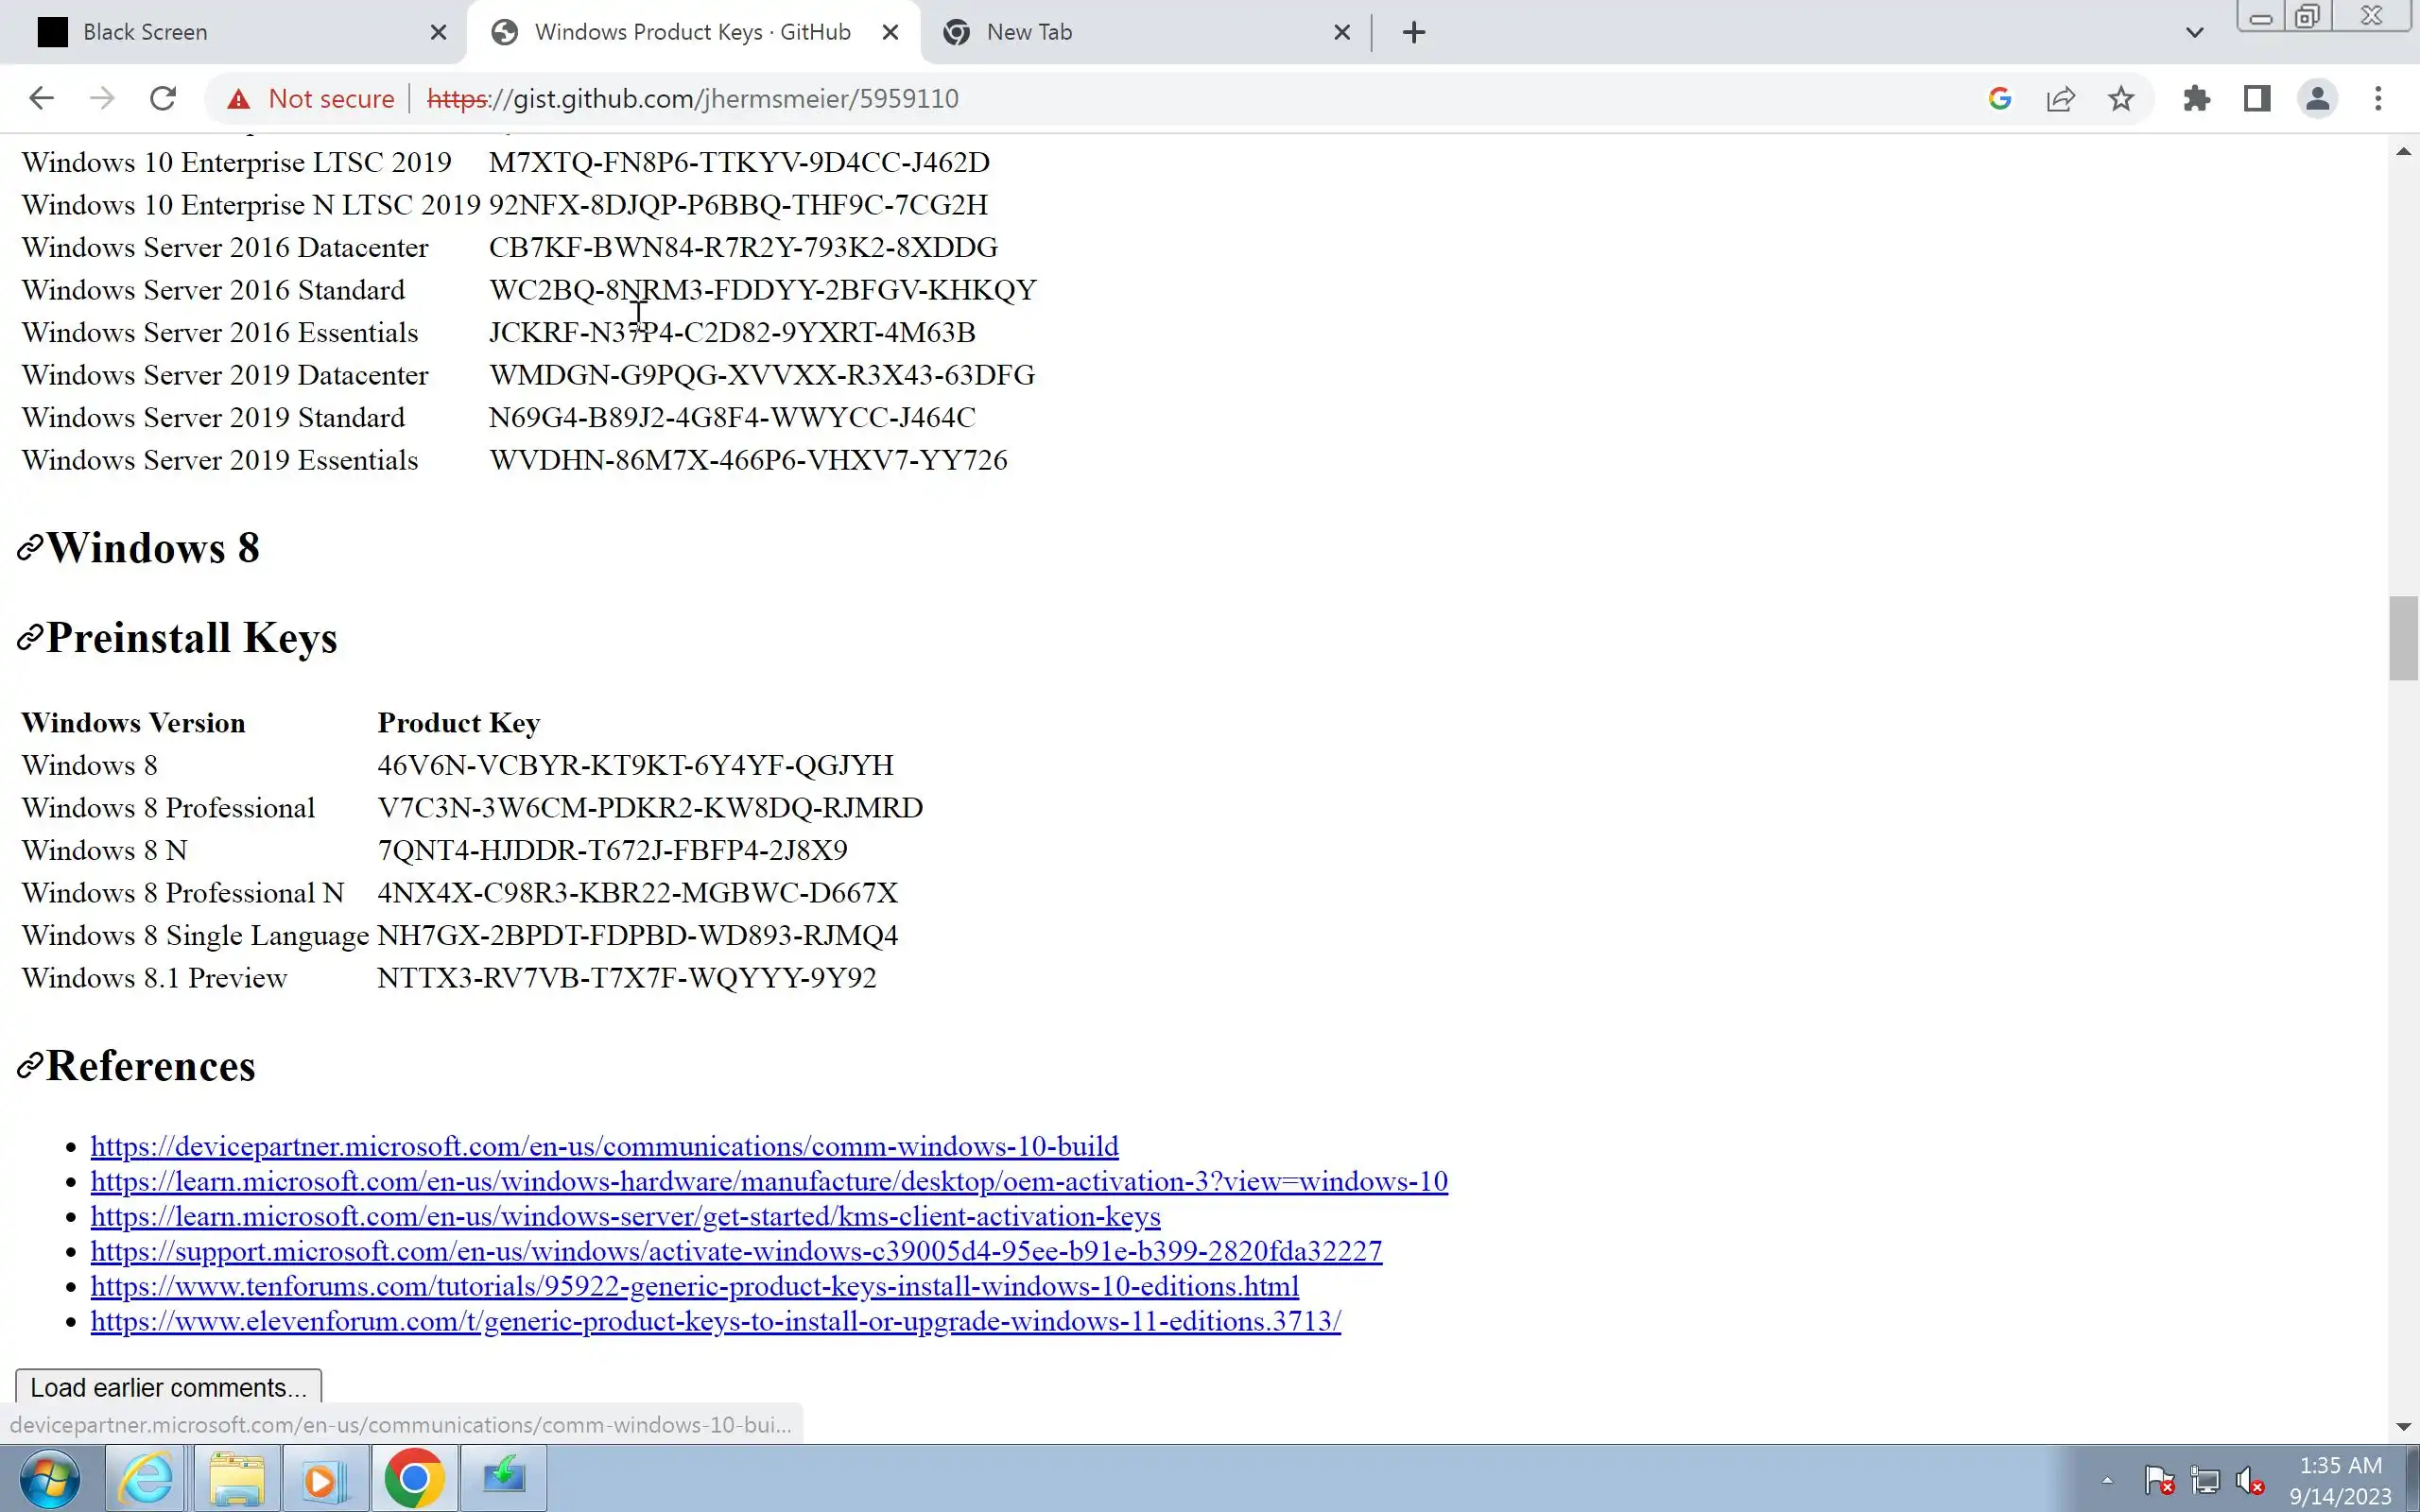Click the back navigation arrow
Screen dimensions: 2420x1512
click(x=41, y=98)
